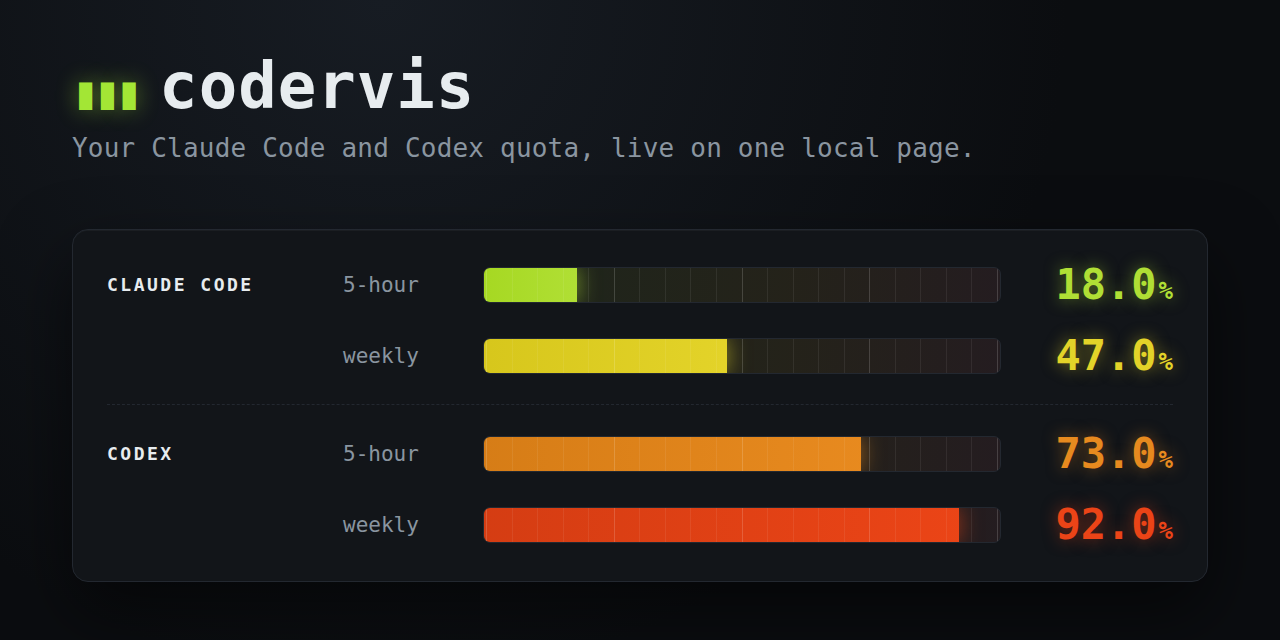1280x640 pixels.
Task: Click the 47.0% usage value
Action: pyautogui.click(x=1114, y=356)
